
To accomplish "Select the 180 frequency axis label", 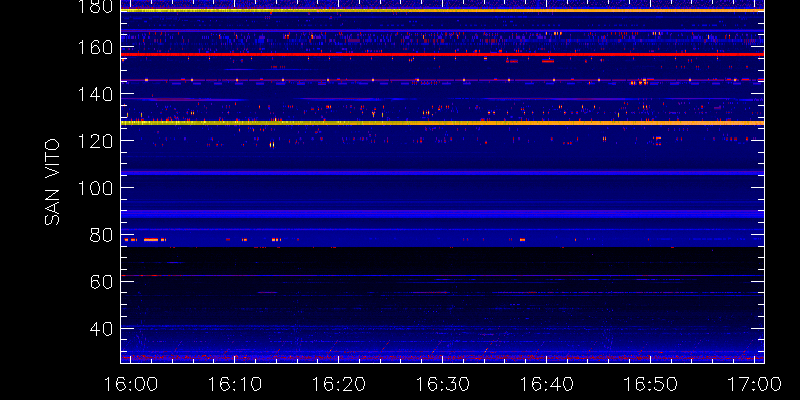I will click(x=95, y=7).
